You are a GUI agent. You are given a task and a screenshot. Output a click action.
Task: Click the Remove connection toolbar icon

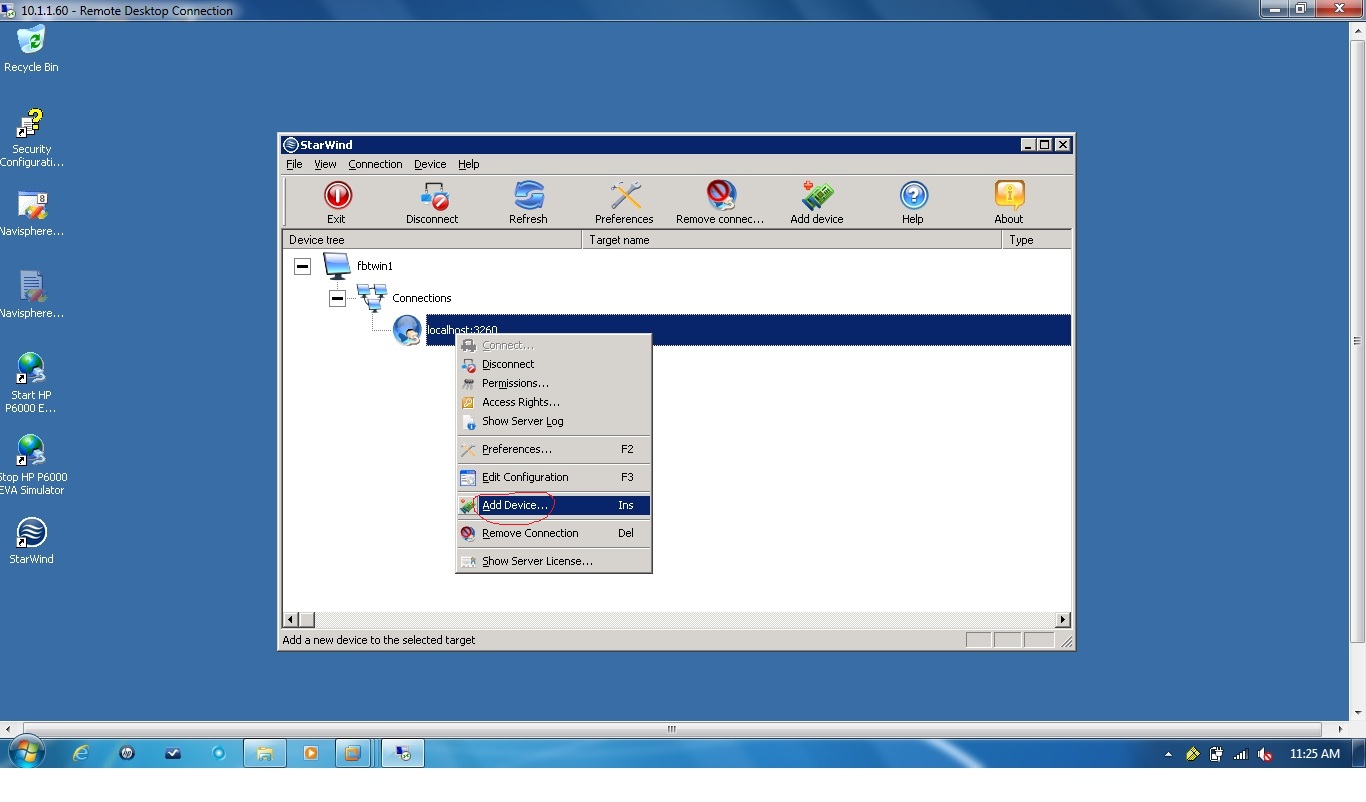point(720,200)
